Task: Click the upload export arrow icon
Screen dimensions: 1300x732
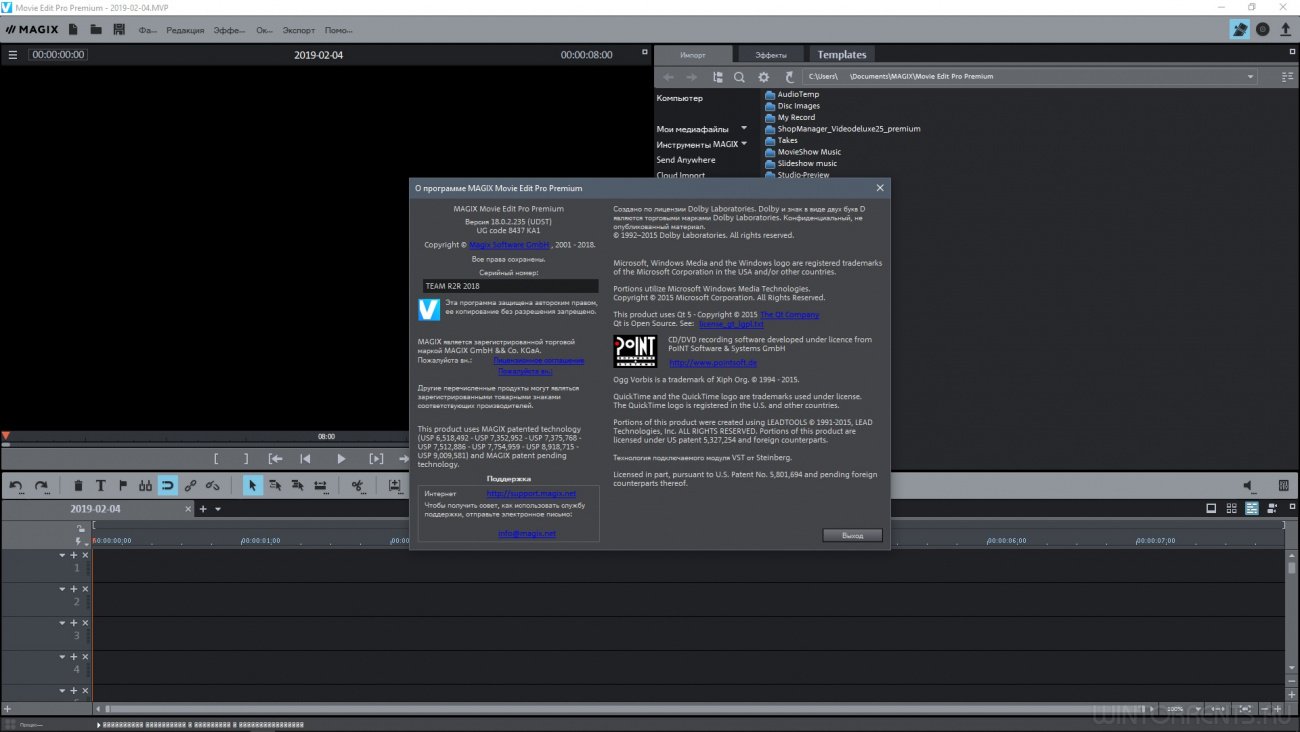Action: pyautogui.click(x=1286, y=30)
